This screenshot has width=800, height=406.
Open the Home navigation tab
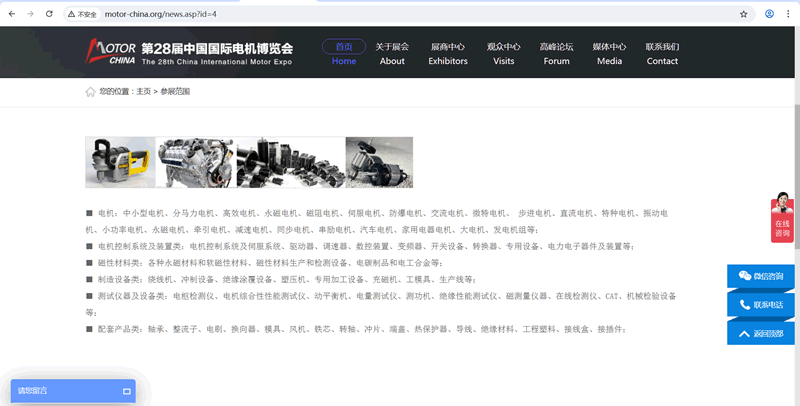pos(344,53)
